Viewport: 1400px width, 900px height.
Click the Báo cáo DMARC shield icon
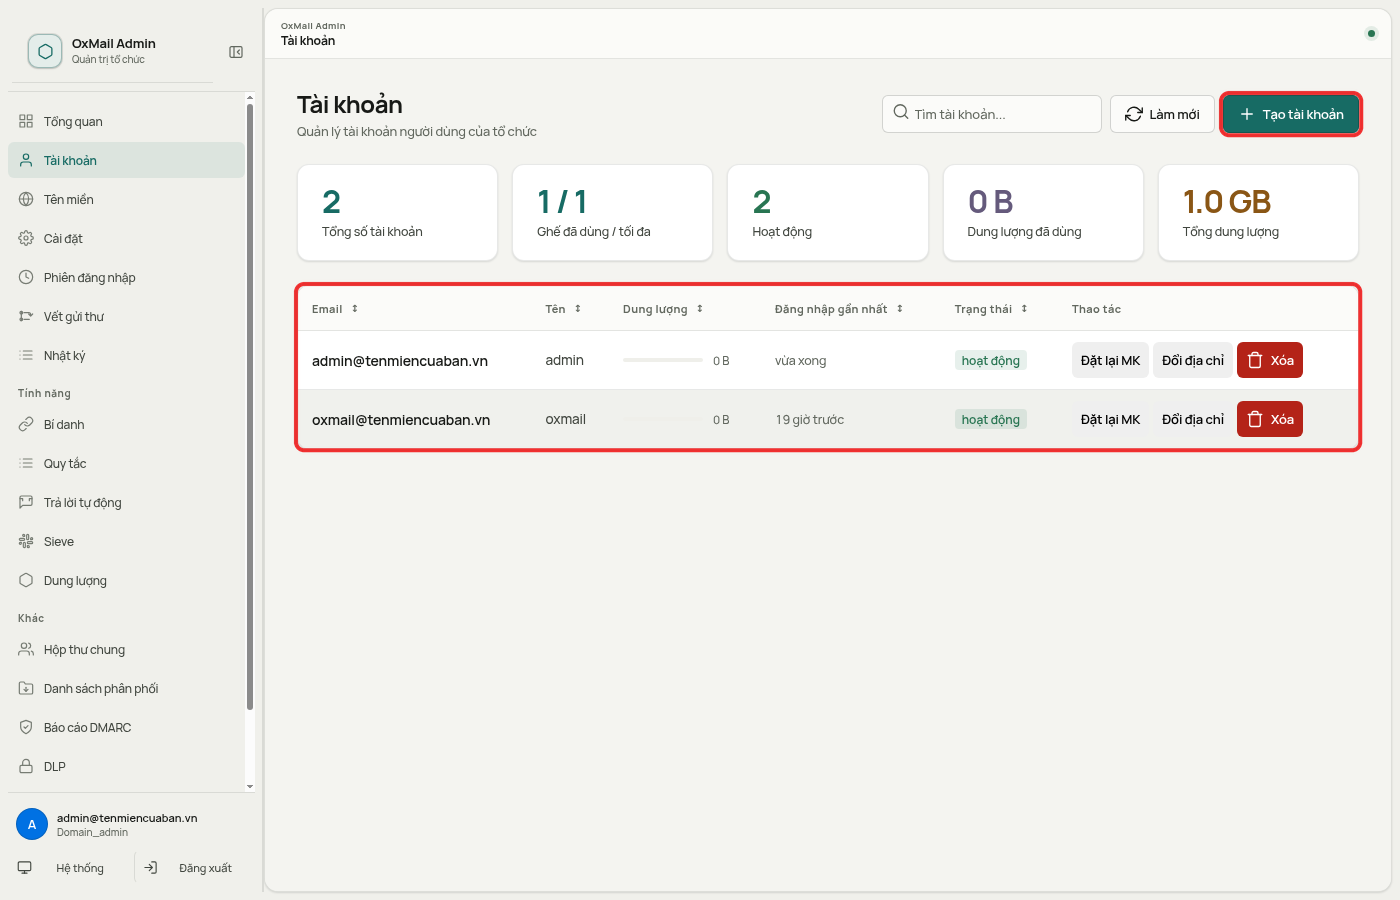pyautogui.click(x=26, y=727)
